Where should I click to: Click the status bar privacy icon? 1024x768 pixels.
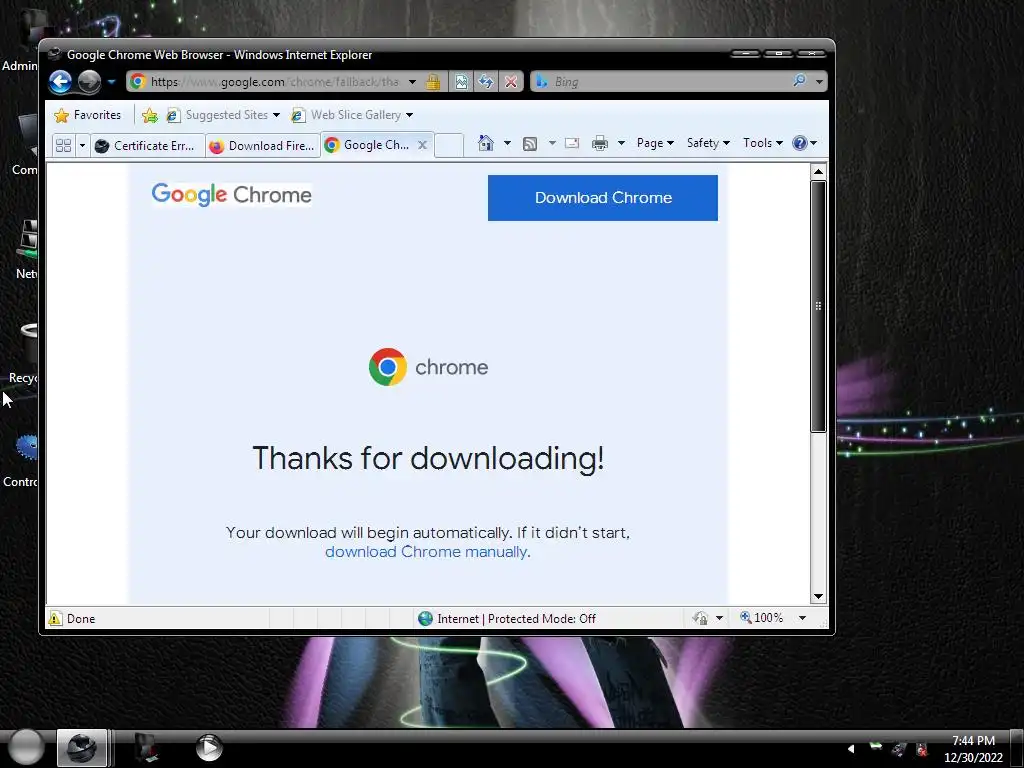coord(701,618)
